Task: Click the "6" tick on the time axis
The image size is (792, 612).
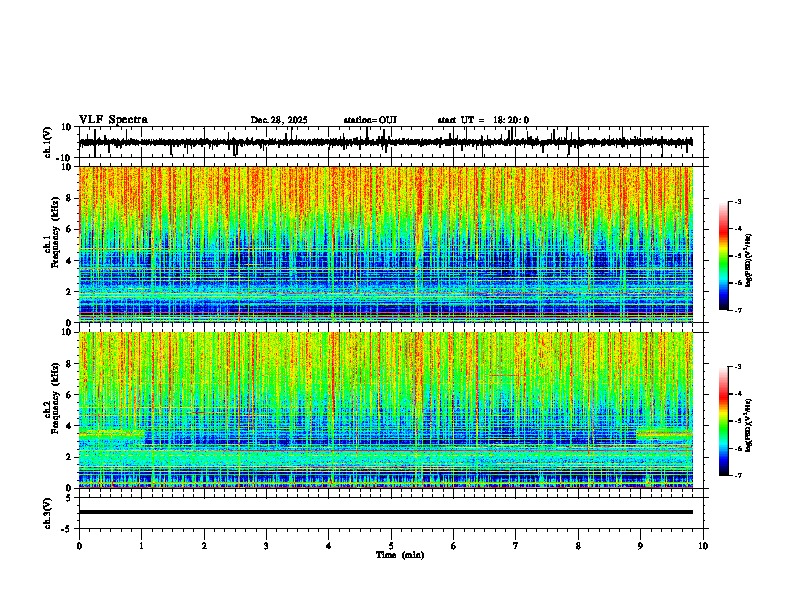Action: point(454,546)
